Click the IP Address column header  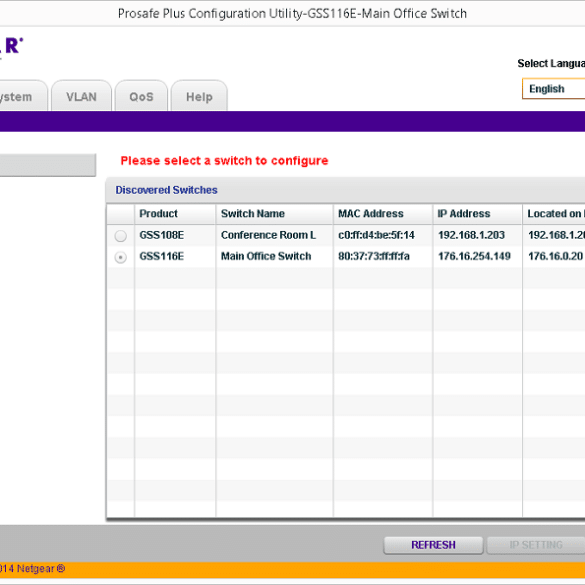pyautogui.click(x=477, y=214)
